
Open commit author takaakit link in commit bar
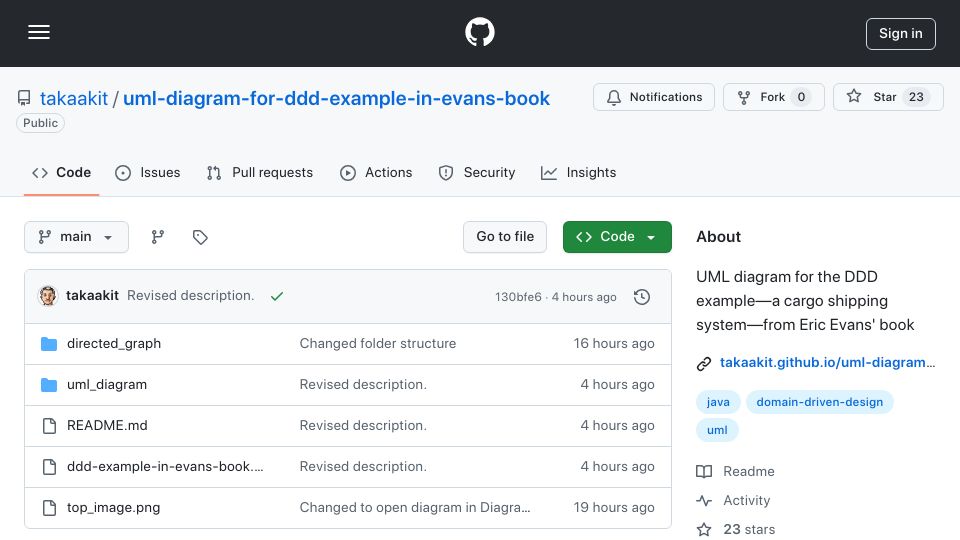pyautogui.click(x=92, y=296)
